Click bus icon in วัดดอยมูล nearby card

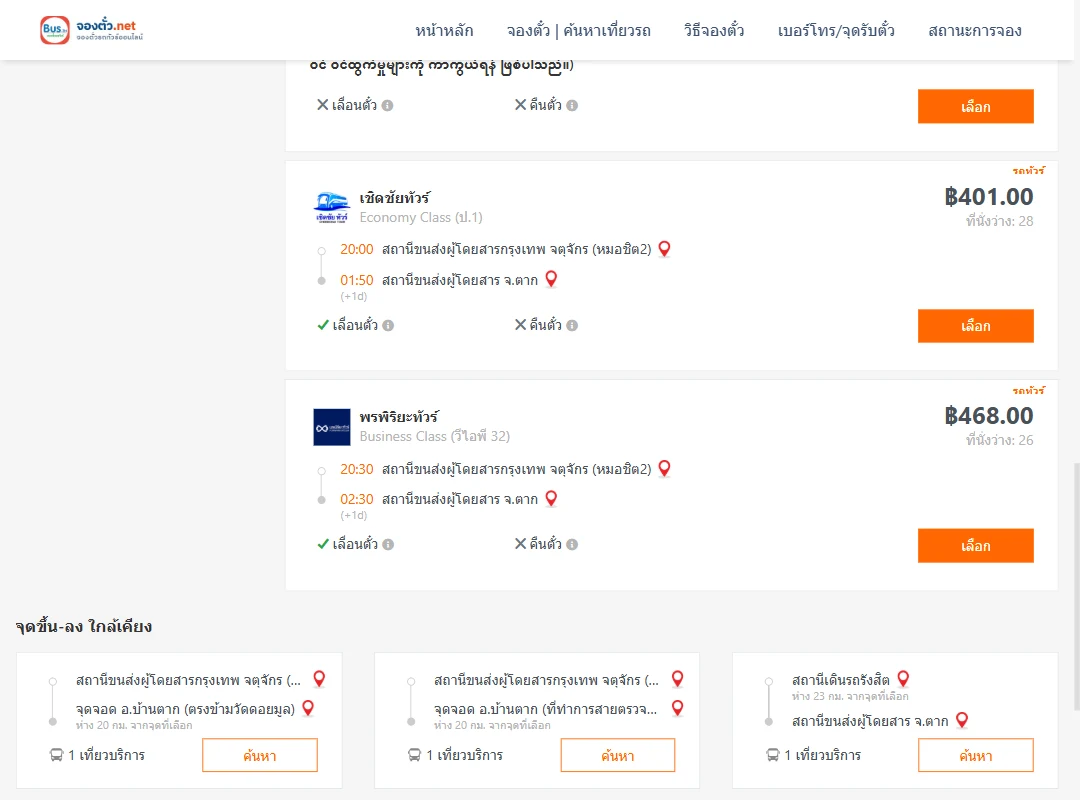pos(56,755)
